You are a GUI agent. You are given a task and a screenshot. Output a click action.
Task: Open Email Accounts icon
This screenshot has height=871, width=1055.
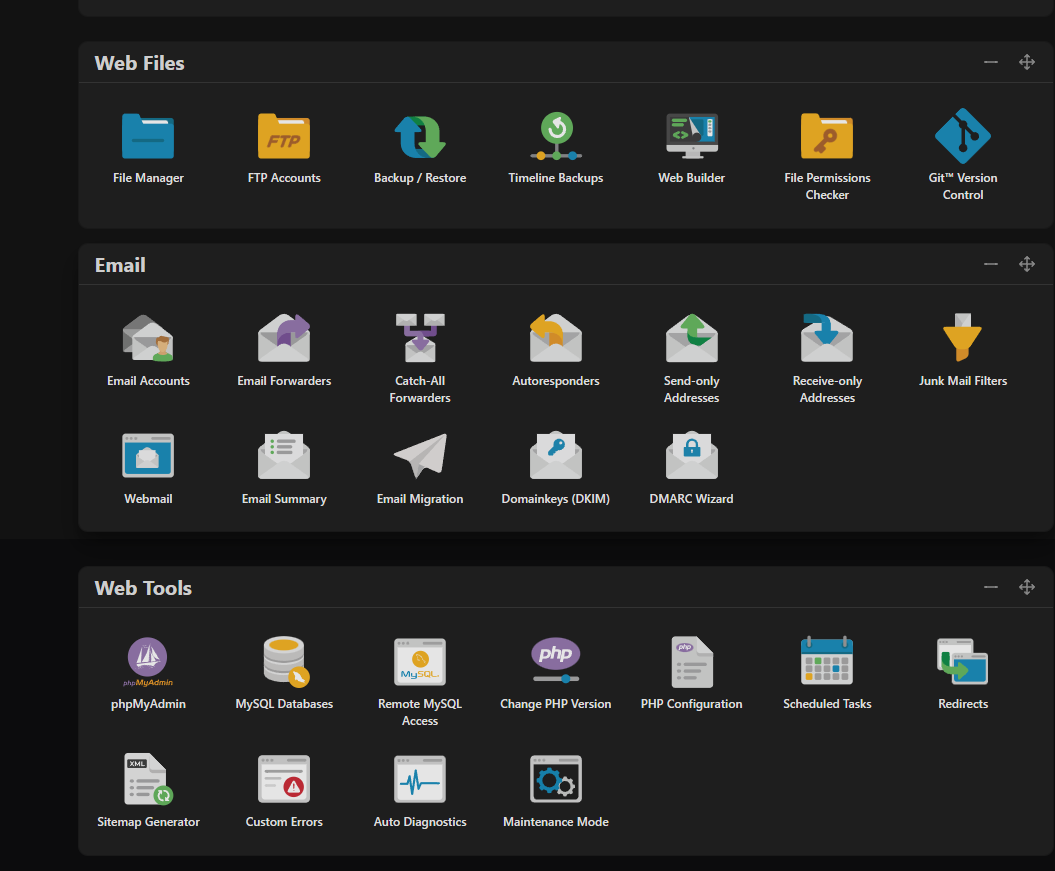(x=148, y=338)
